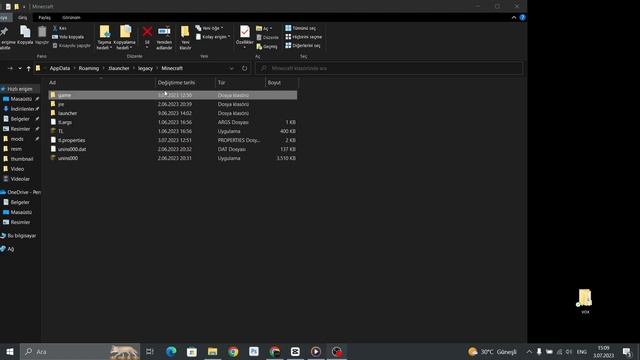The height and width of the screenshot is (360, 640).
Task: Open Photoshop from the taskbar
Action: click(253, 351)
